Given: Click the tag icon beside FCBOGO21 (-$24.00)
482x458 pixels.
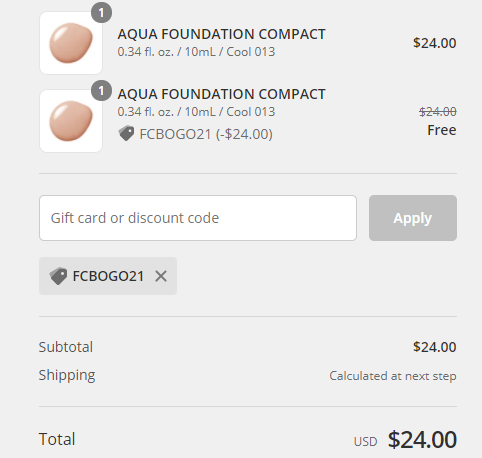Looking at the screenshot, I should (x=126, y=134).
